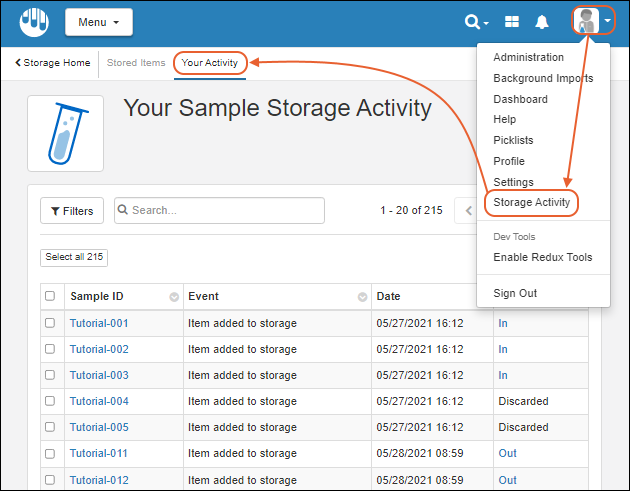This screenshot has height=491, width=630.
Task: Expand the Menu dropdown button
Action: (98, 21)
